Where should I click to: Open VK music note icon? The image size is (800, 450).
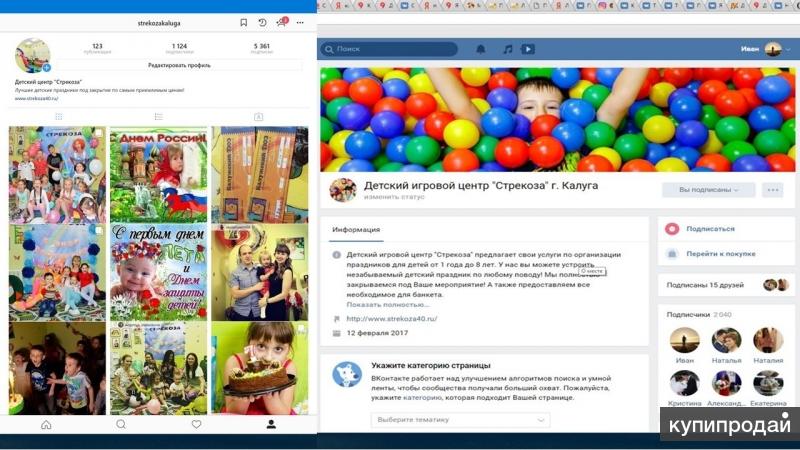pos(508,49)
